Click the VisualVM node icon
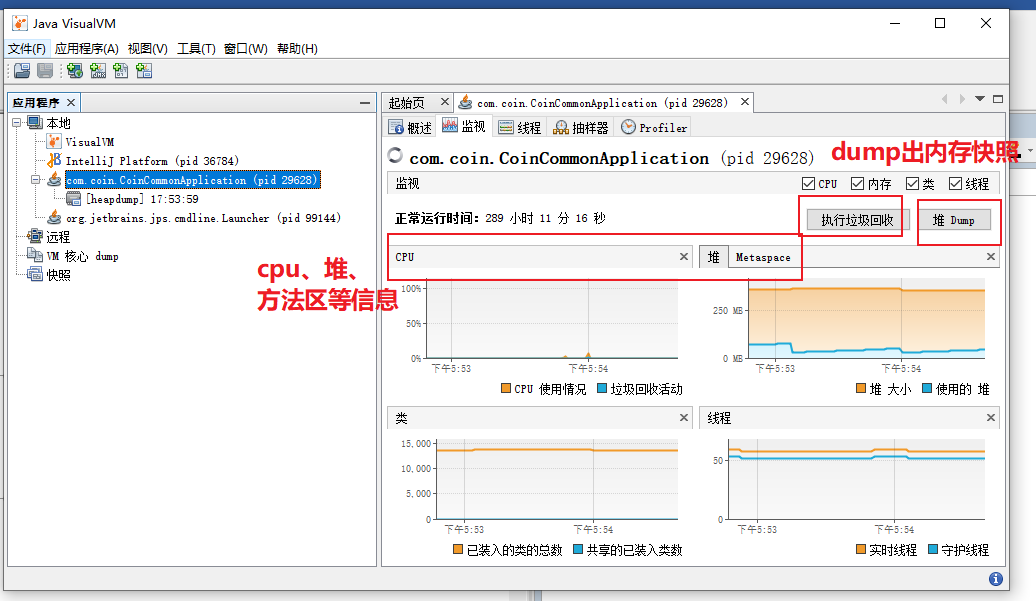 [54, 141]
